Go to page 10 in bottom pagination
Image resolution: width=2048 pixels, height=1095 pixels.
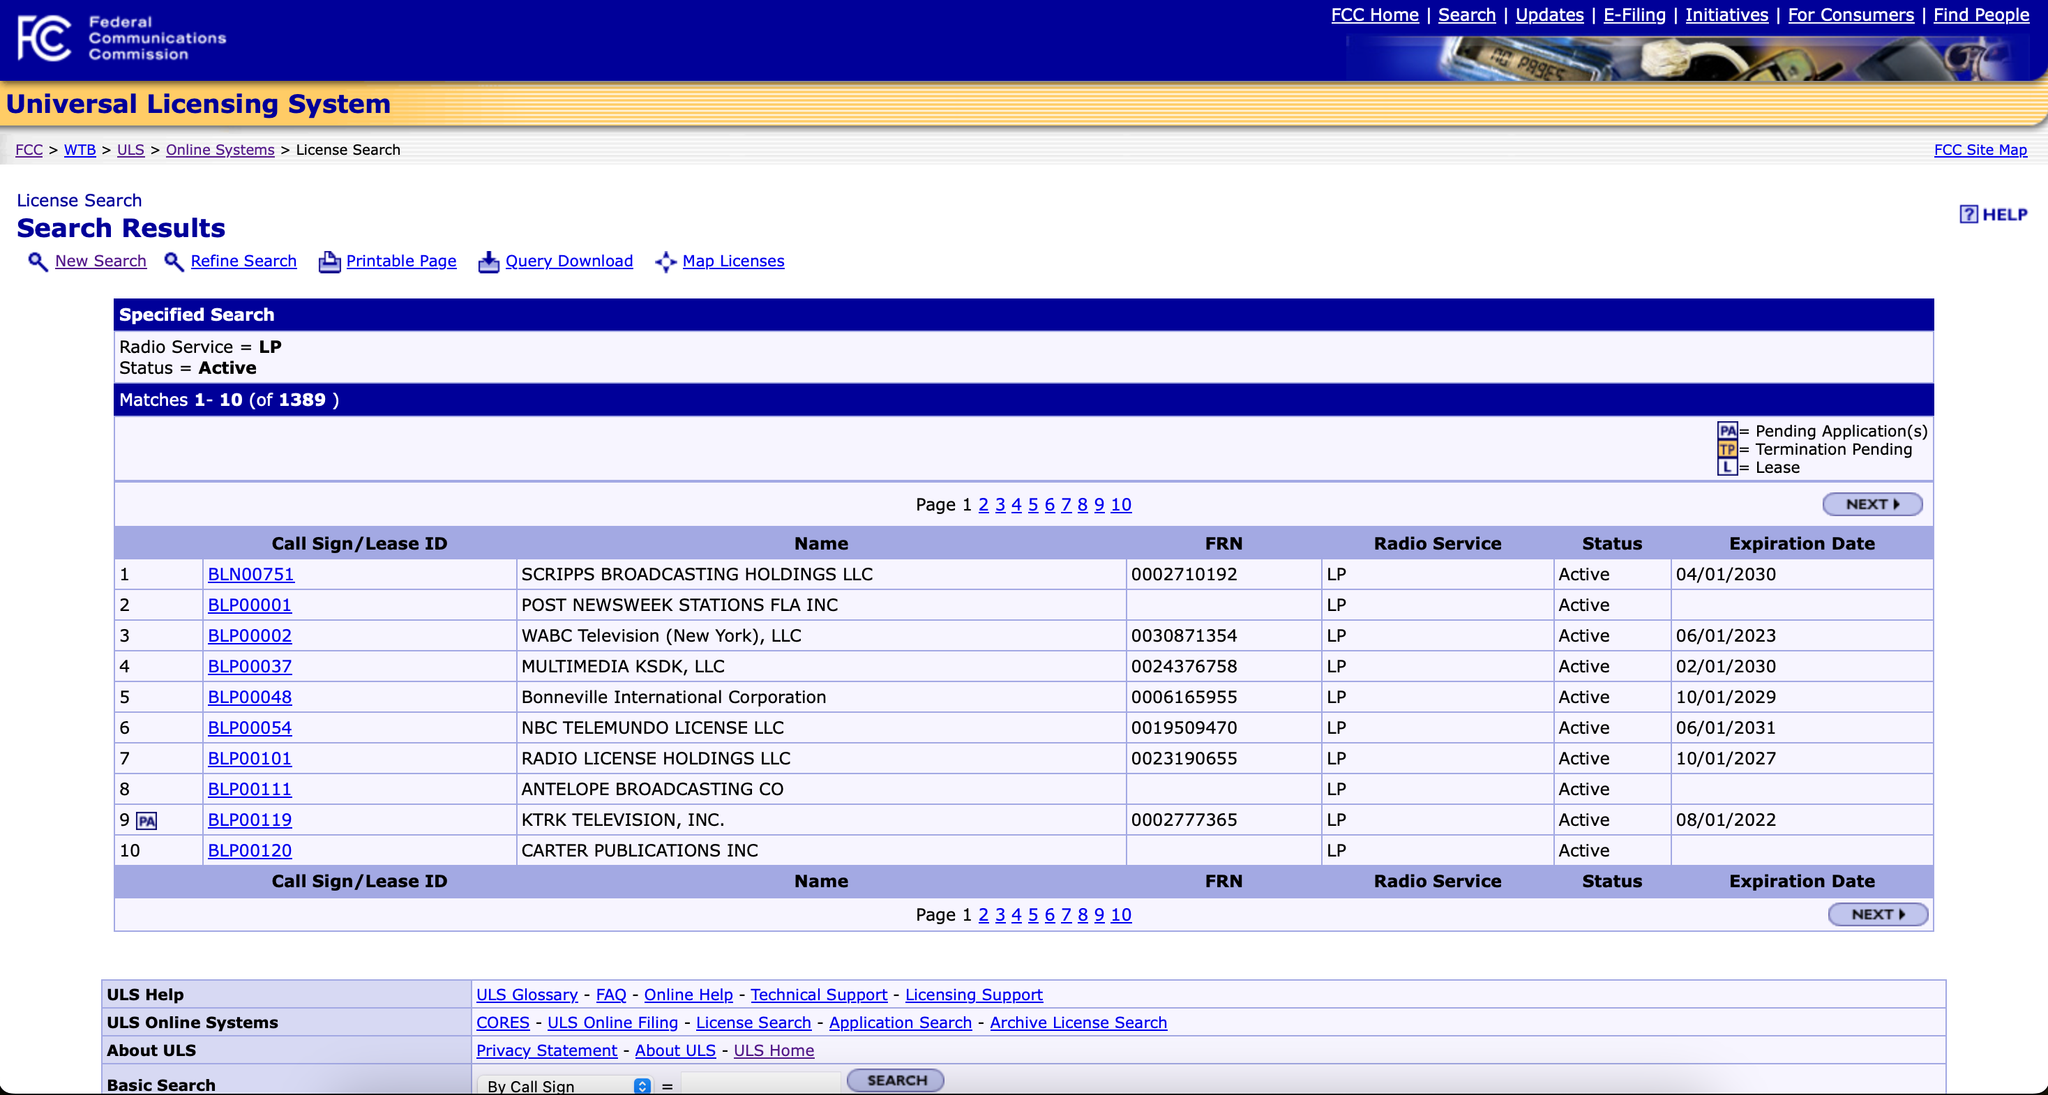(x=1121, y=915)
